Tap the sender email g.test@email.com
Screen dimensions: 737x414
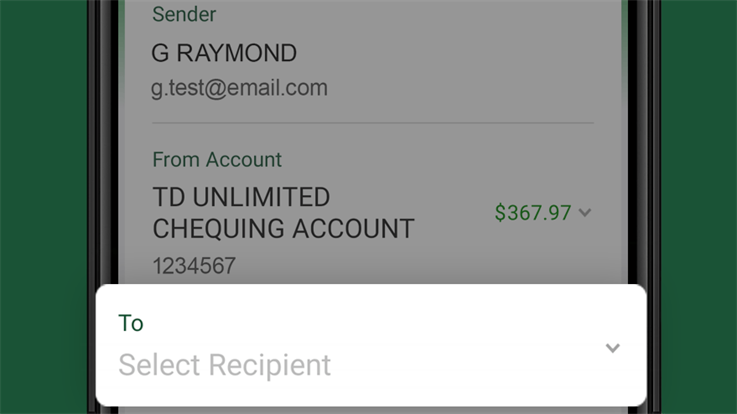pyautogui.click(x=239, y=88)
